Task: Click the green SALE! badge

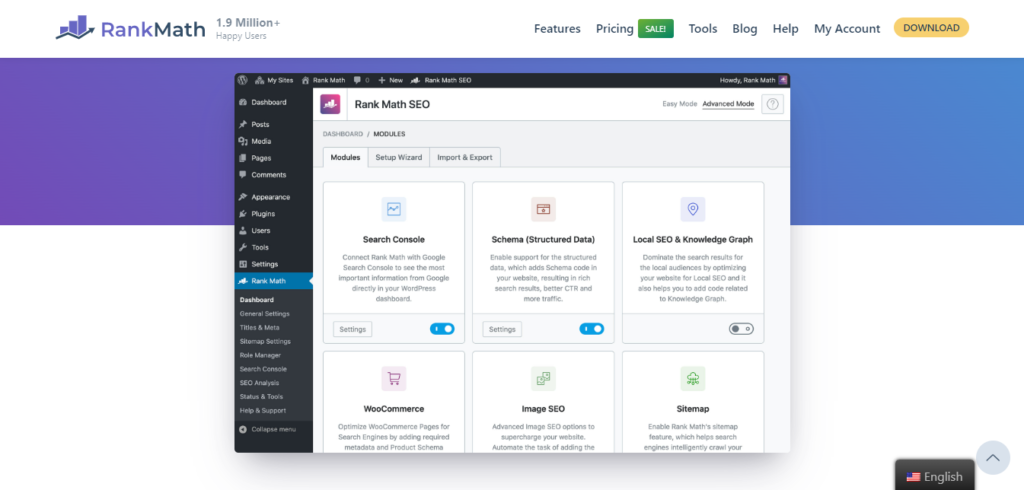Action: point(656,29)
